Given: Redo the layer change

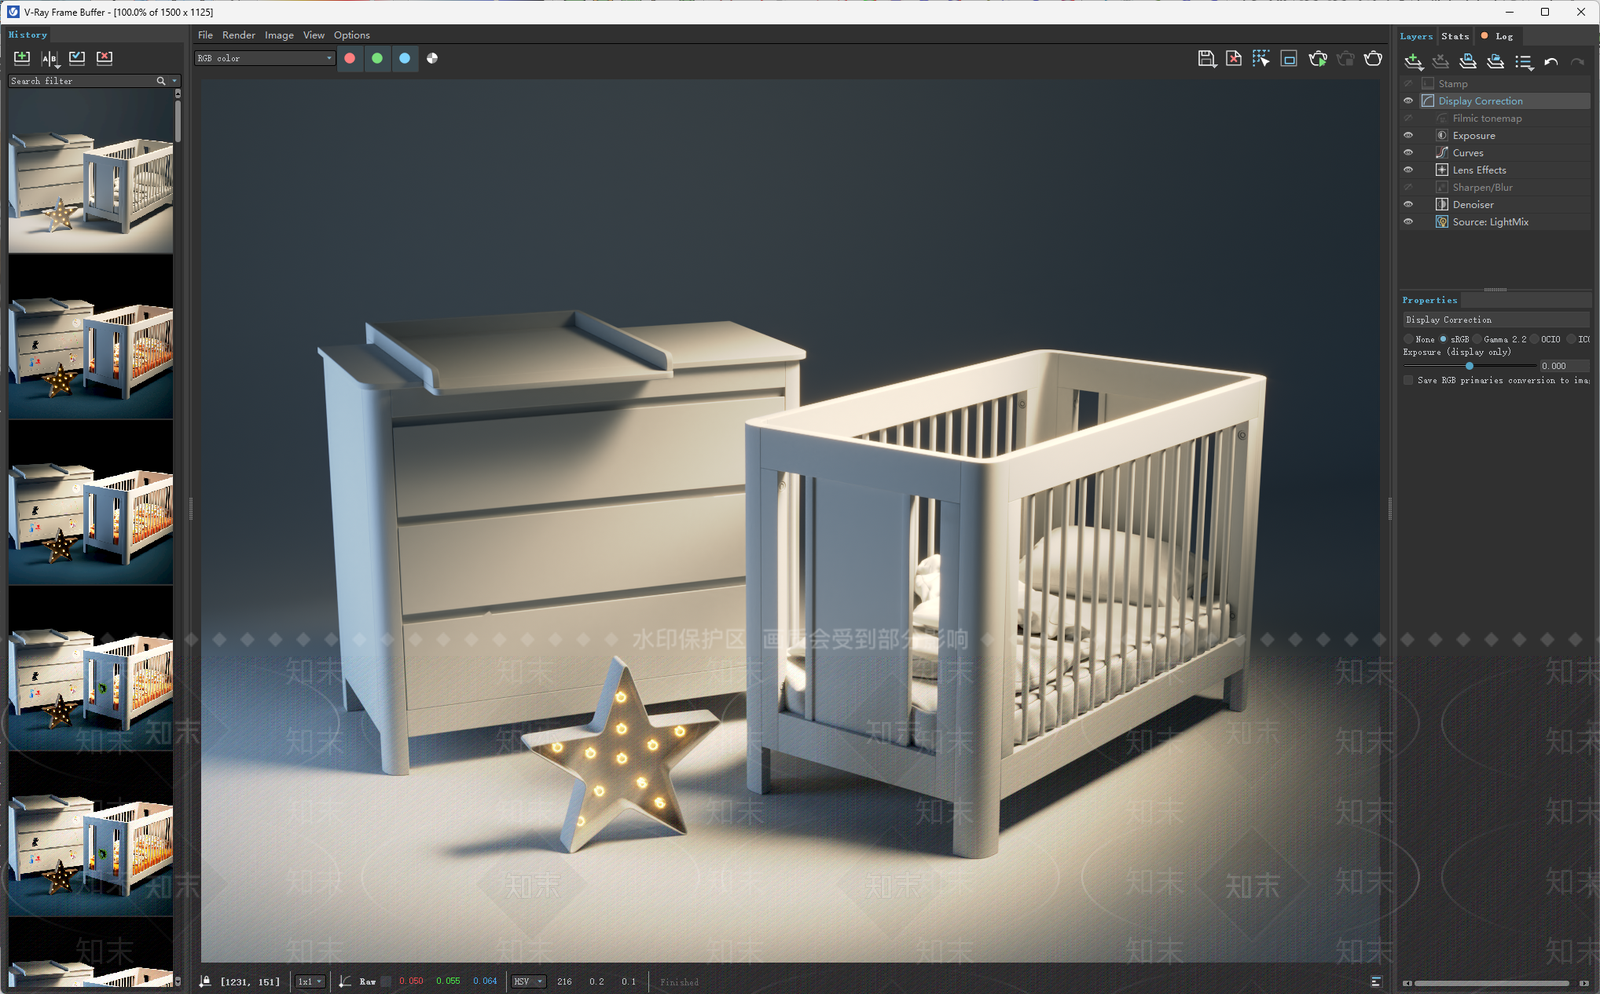Looking at the screenshot, I should point(1577,62).
